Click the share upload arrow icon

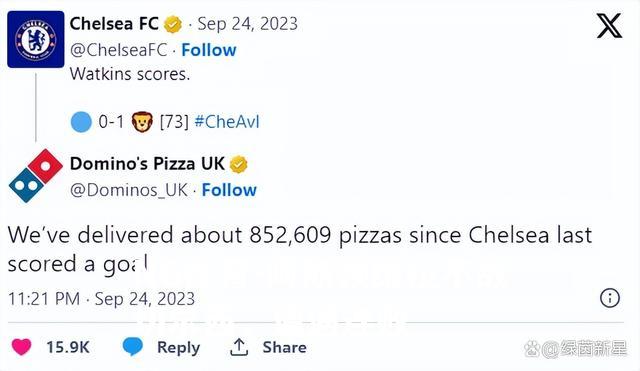(x=239, y=347)
